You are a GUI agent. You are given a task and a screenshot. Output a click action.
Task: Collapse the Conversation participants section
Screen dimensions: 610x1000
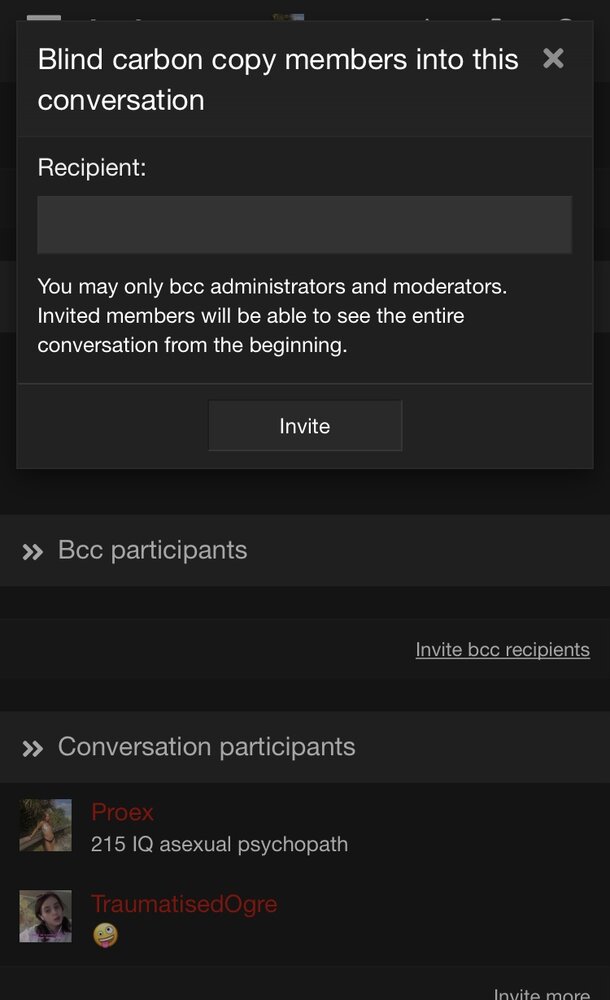(x=206, y=747)
